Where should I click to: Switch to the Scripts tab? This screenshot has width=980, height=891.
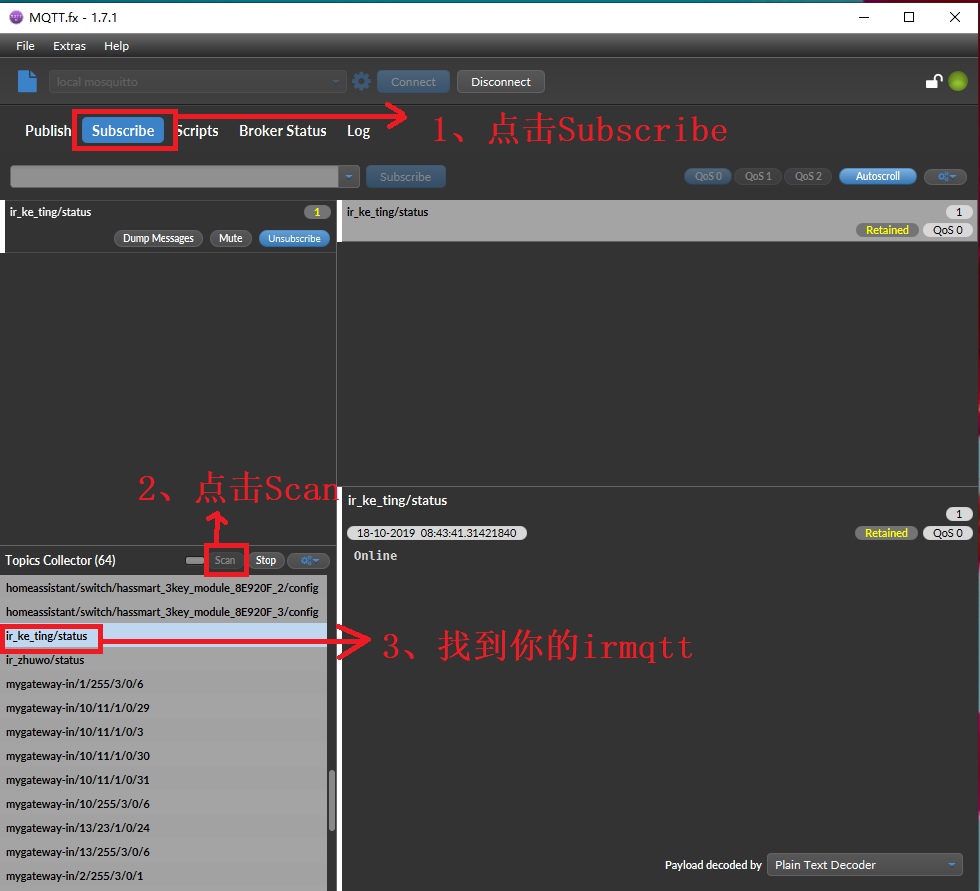point(198,131)
